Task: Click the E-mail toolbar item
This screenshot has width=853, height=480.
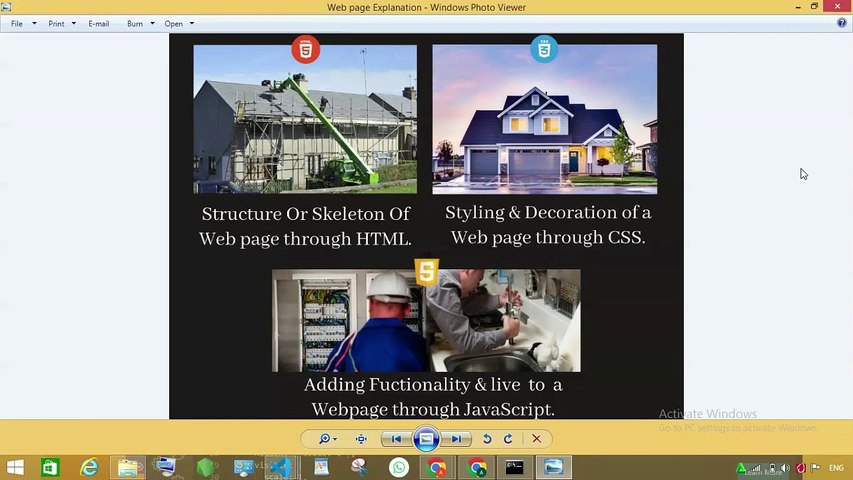Action: pos(98,24)
